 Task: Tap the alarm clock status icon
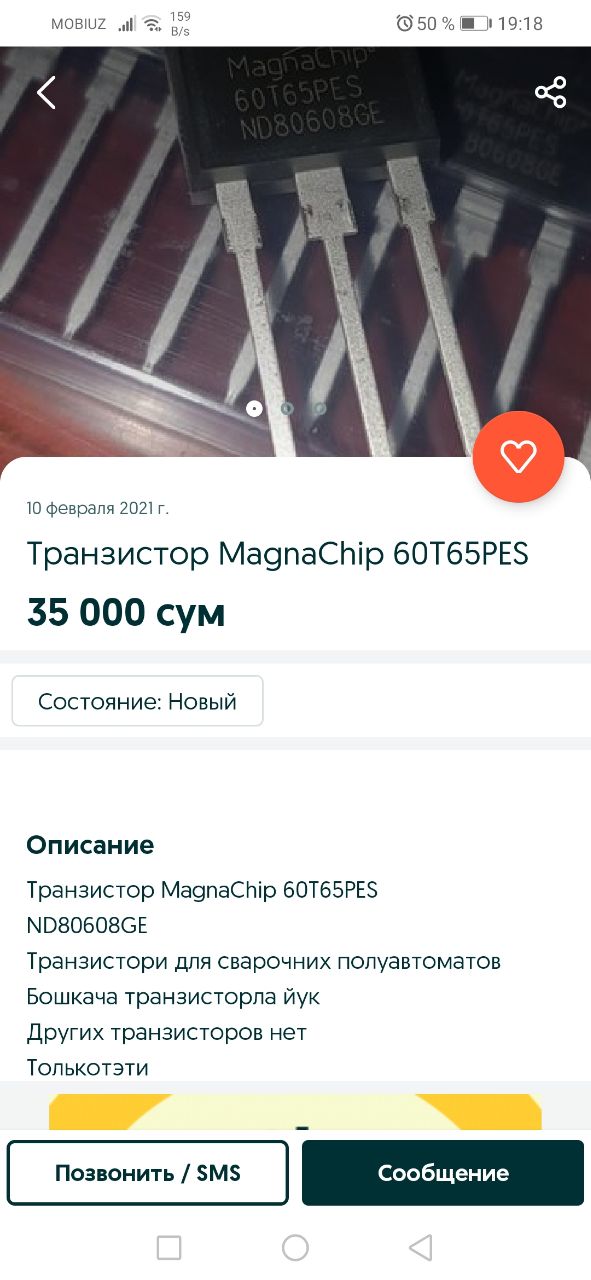point(404,23)
